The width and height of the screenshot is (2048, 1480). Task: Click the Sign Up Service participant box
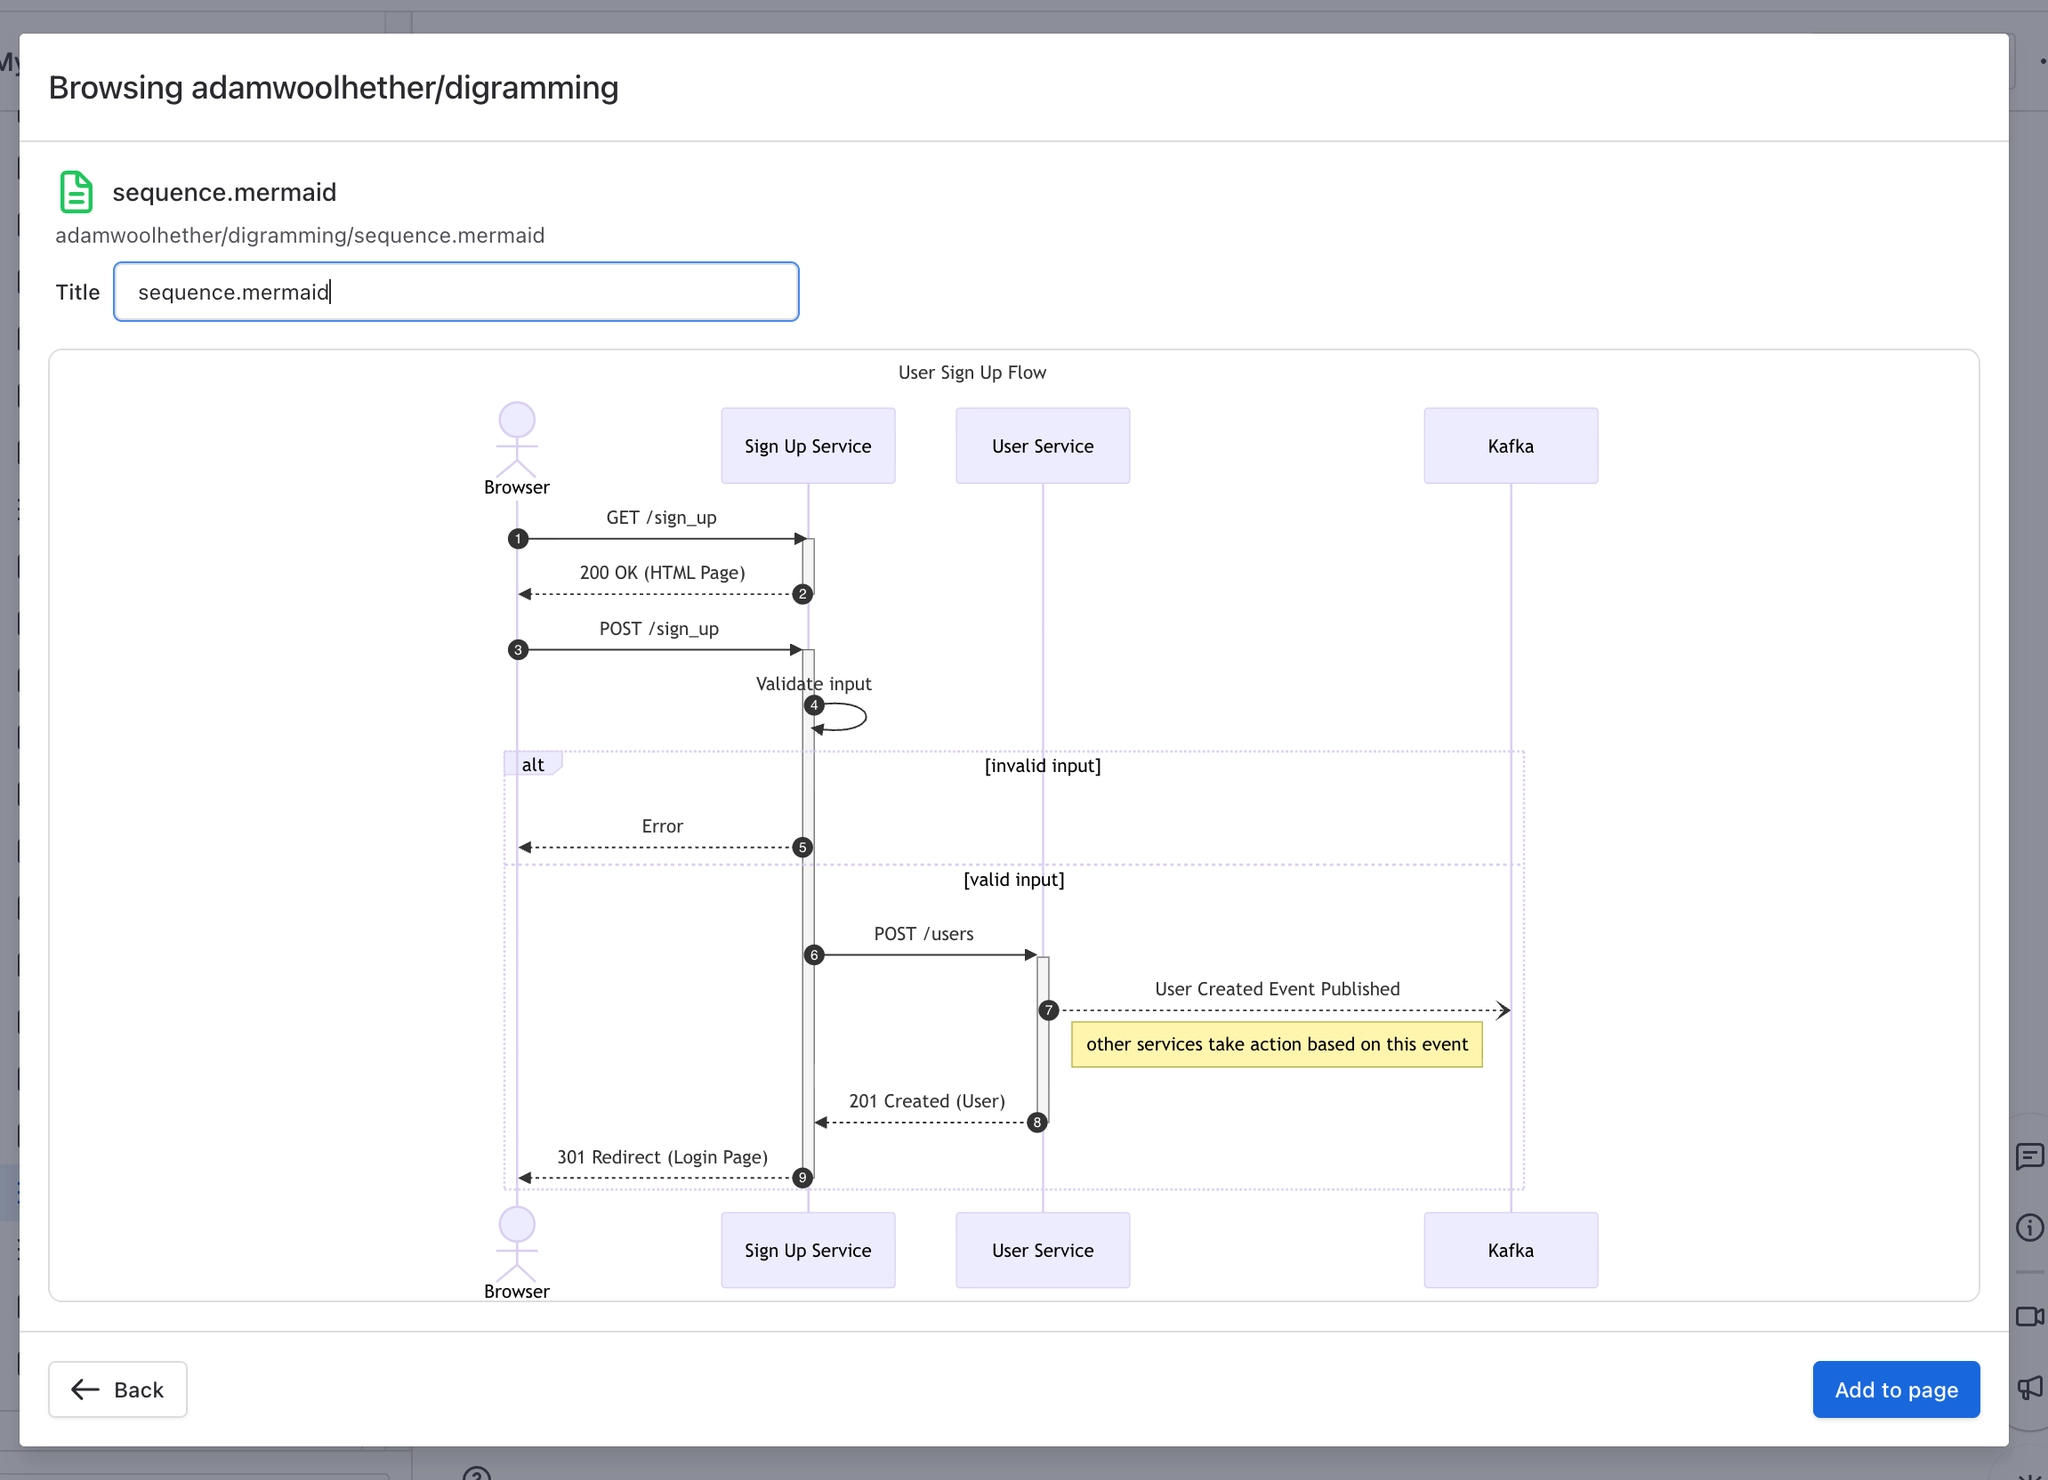tap(807, 445)
